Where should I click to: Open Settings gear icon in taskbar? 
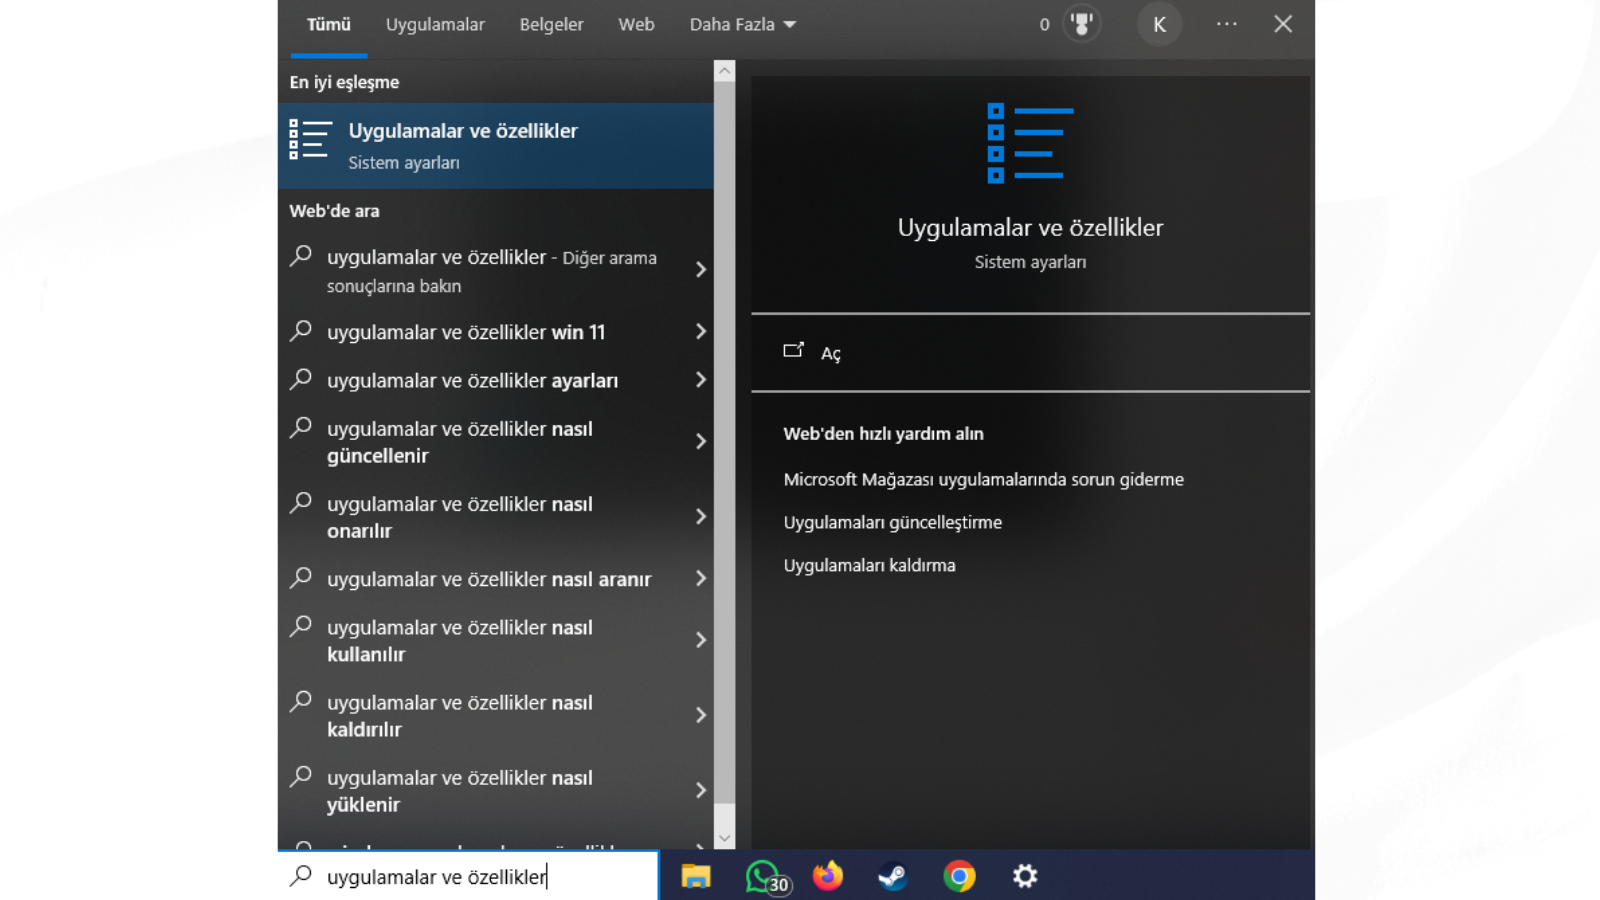pyautogui.click(x=1025, y=877)
